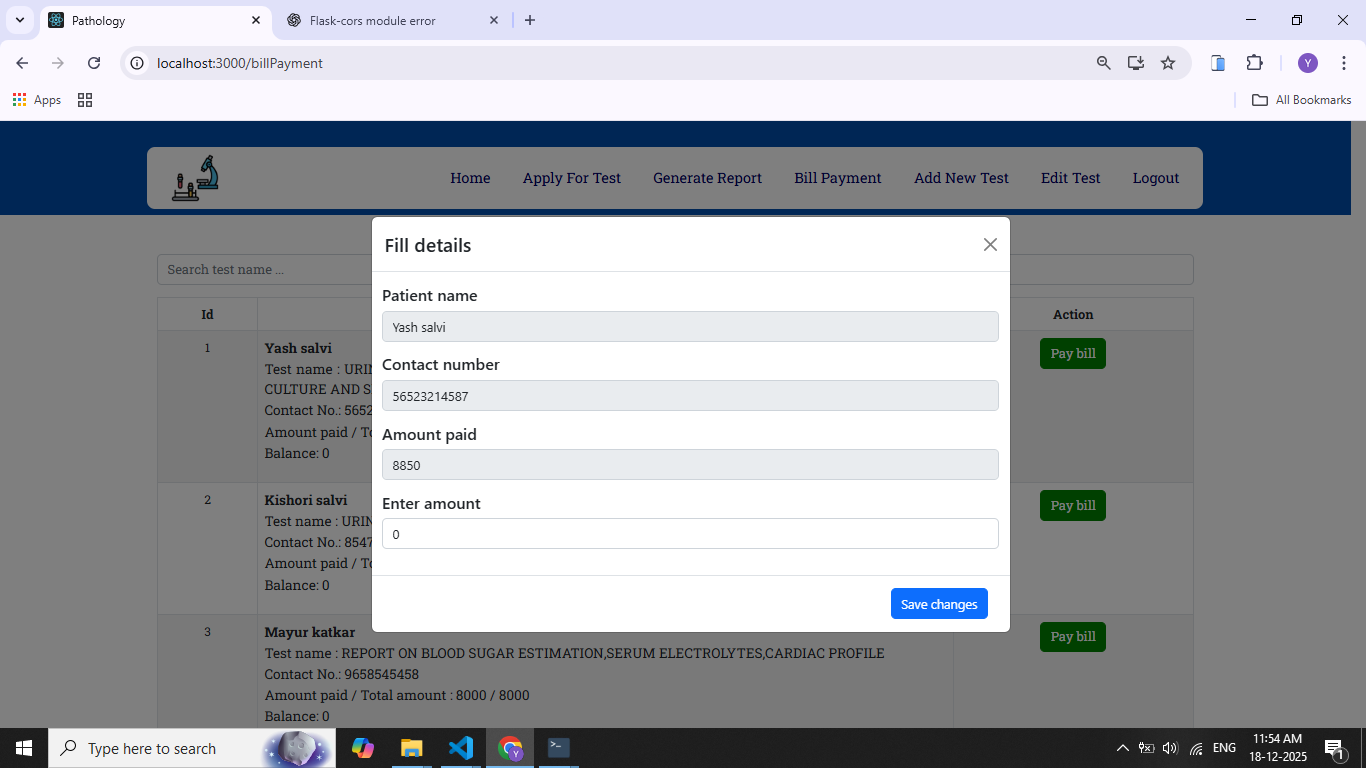This screenshot has width=1366, height=768.
Task: Open Generate Report in navigation menu
Action: point(707,178)
